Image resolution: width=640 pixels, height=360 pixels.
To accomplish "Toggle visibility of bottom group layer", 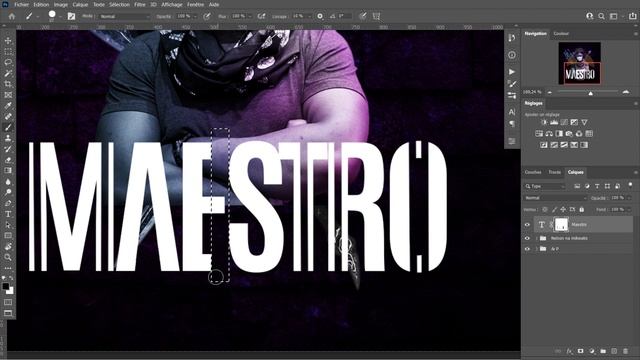I will tap(527, 249).
